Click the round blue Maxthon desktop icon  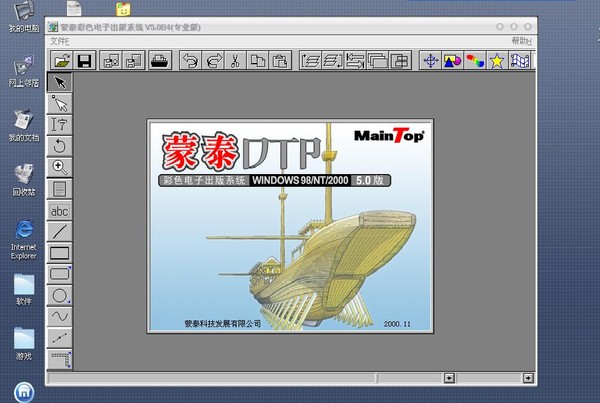24,393
